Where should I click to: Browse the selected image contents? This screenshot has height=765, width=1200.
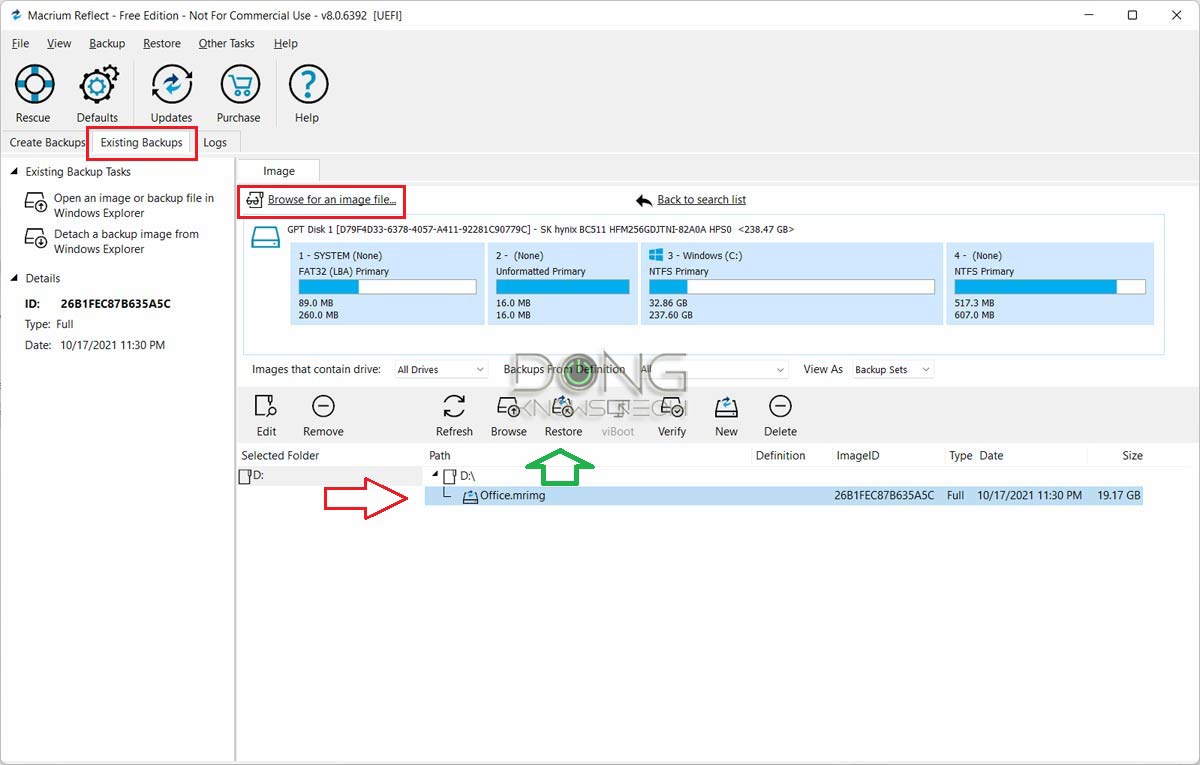click(508, 415)
